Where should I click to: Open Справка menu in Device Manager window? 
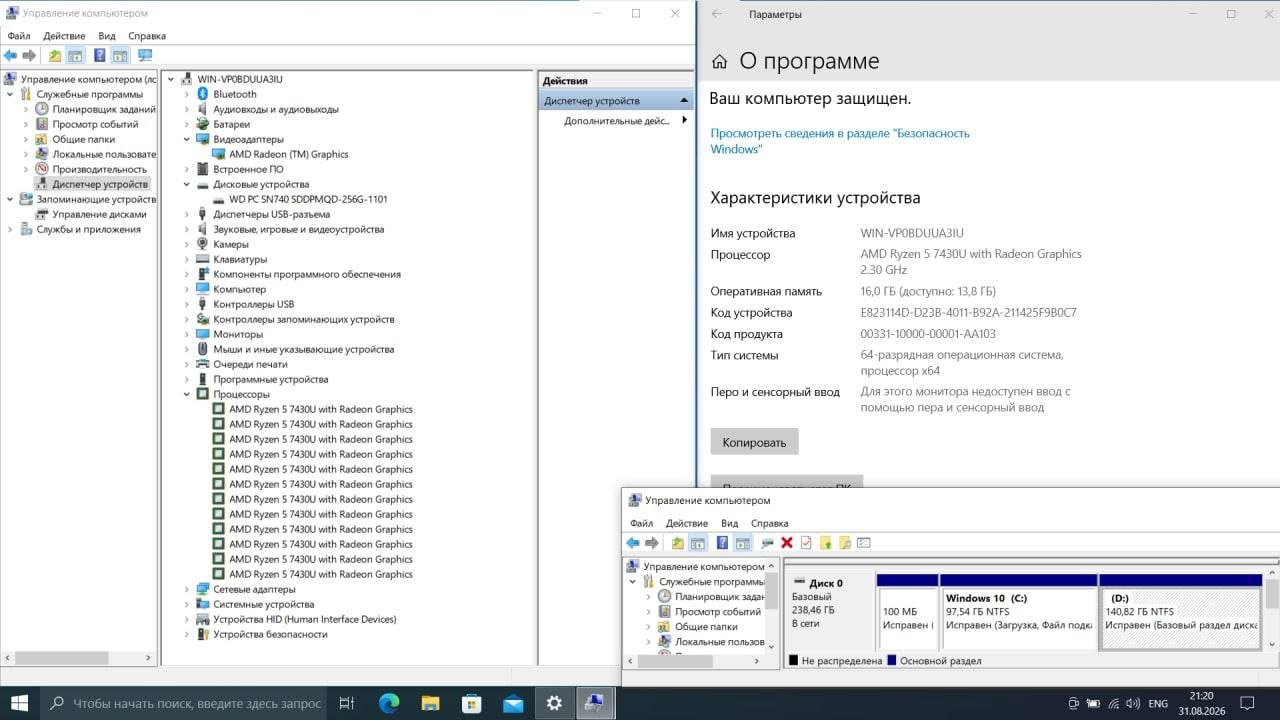click(147, 36)
